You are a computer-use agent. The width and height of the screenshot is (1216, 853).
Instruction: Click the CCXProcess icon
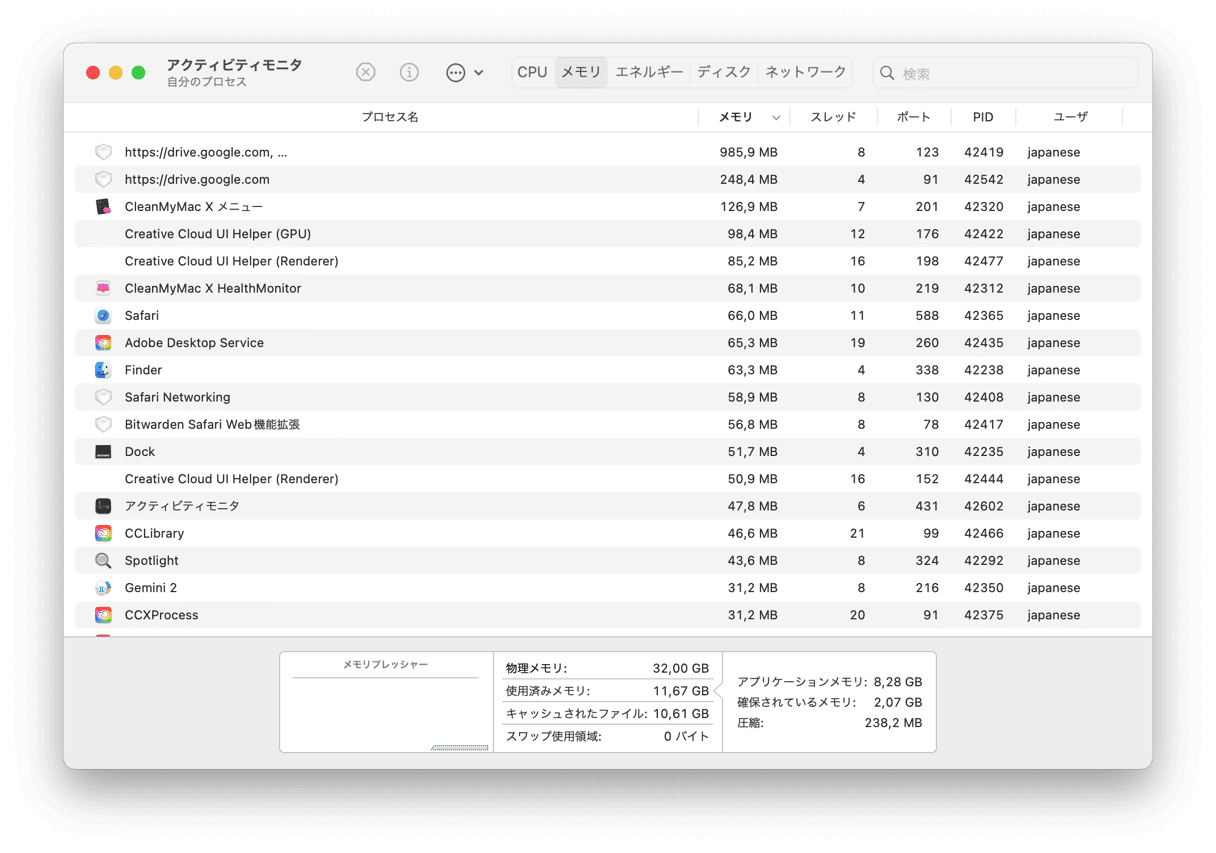(103, 615)
